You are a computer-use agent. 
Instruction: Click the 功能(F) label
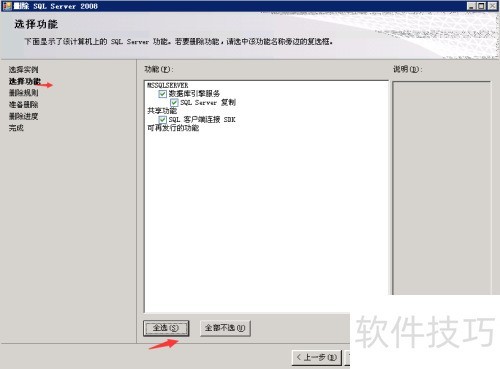coord(159,69)
